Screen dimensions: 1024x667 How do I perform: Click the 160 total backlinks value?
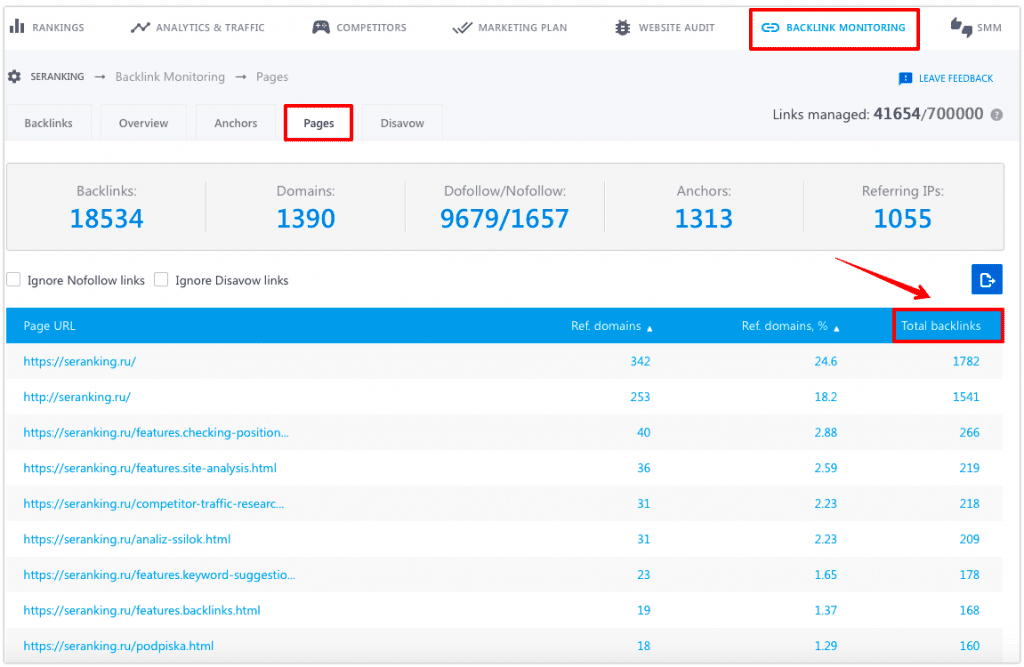(969, 645)
